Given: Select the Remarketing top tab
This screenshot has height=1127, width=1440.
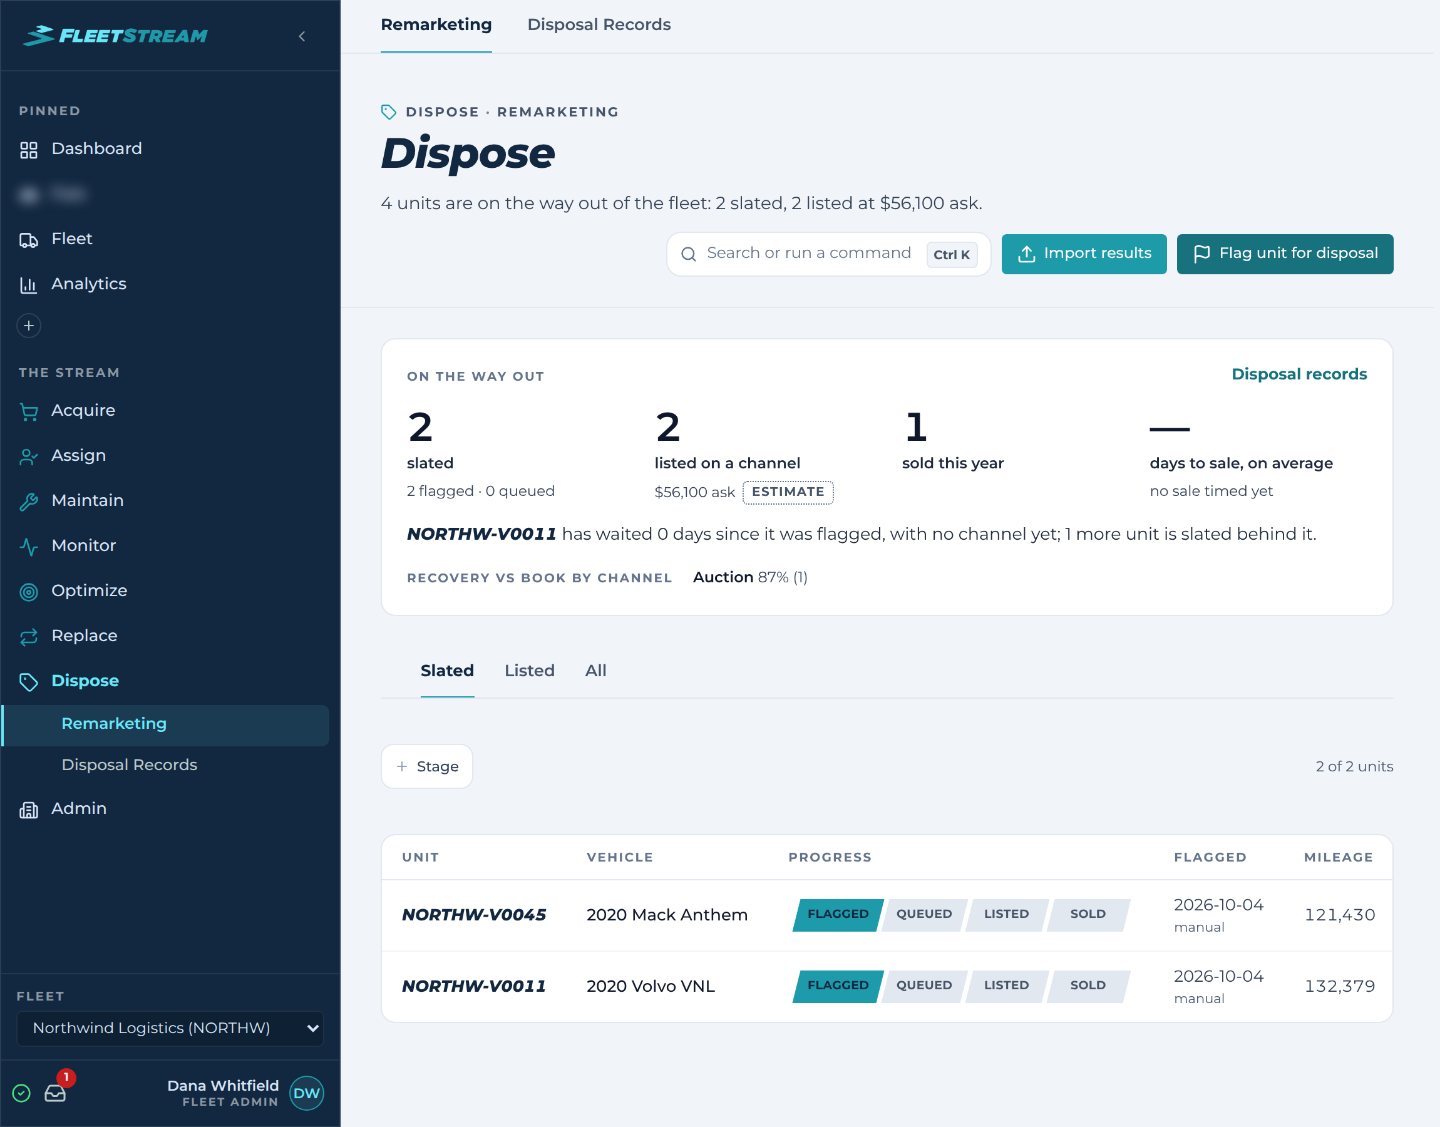Looking at the screenshot, I should [436, 25].
